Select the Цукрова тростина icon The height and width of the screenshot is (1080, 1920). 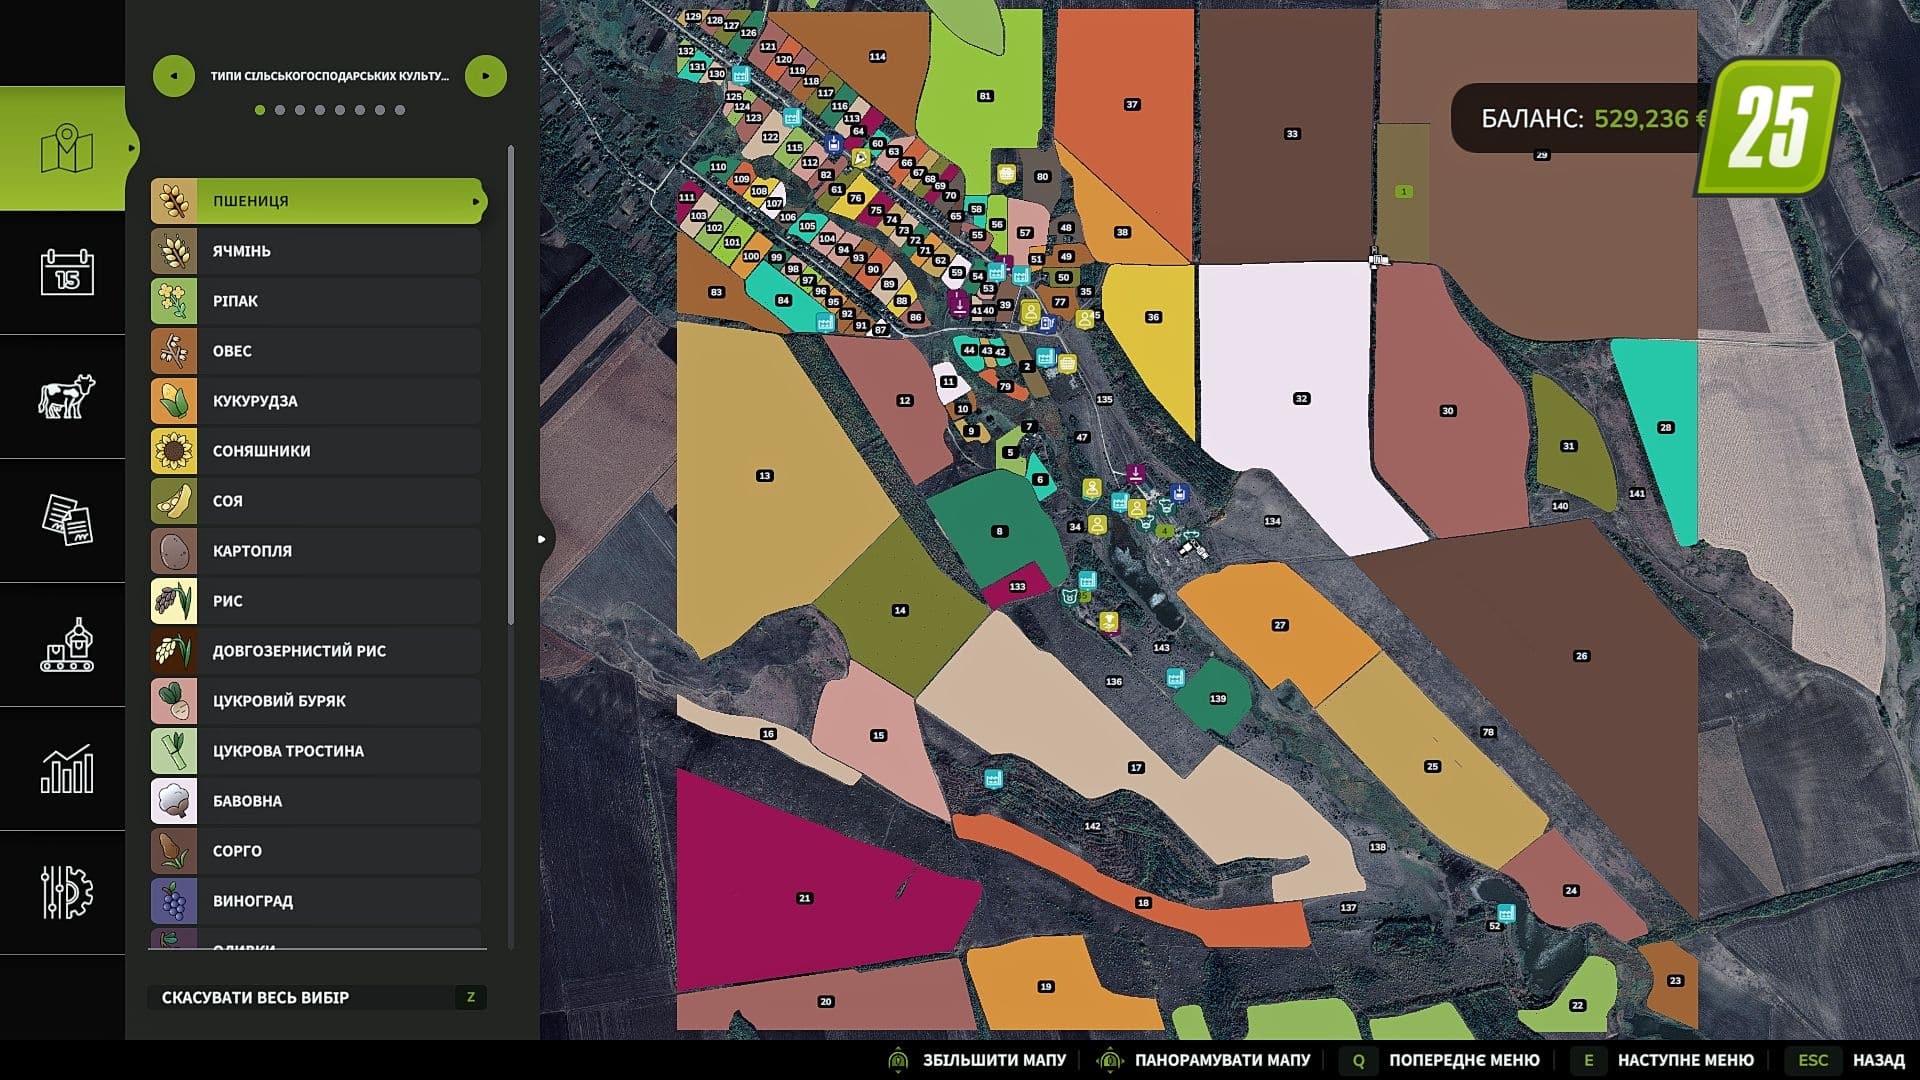(x=174, y=751)
